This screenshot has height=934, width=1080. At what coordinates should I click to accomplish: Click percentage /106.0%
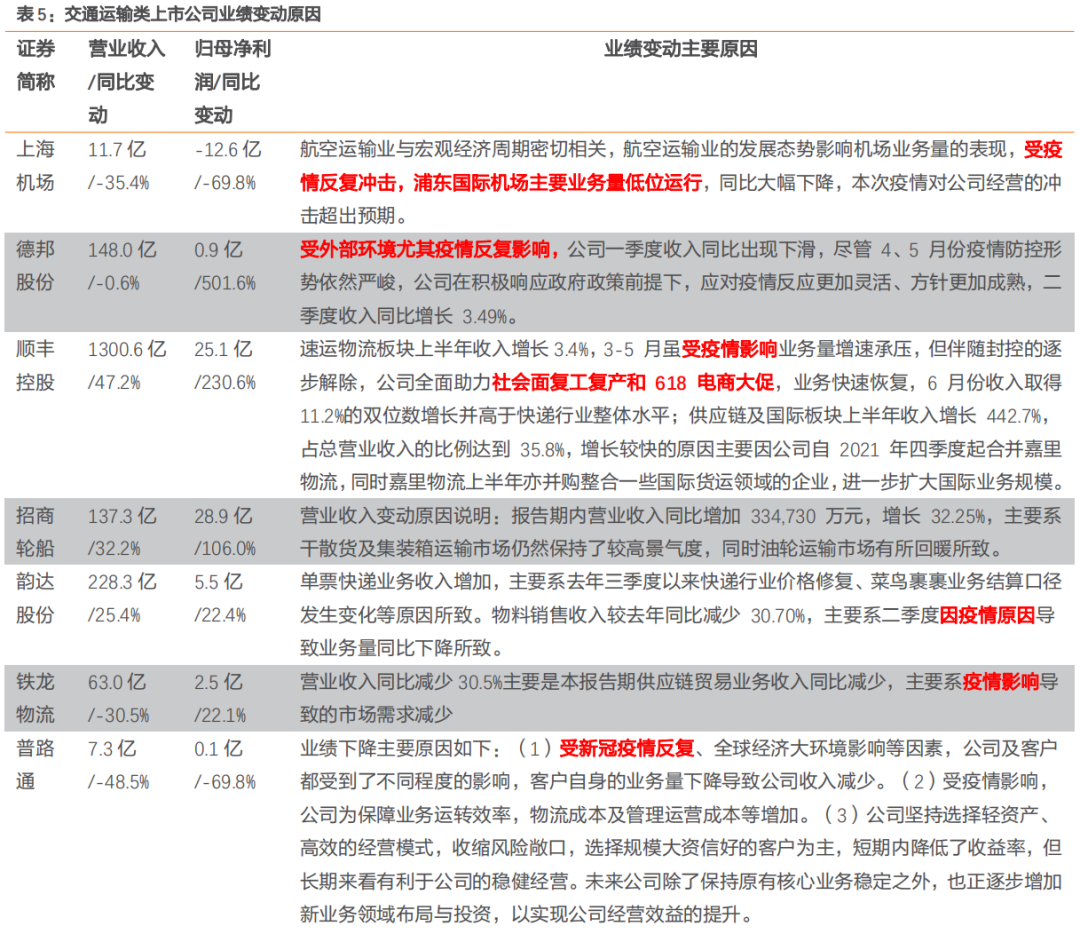[x=225, y=549]
